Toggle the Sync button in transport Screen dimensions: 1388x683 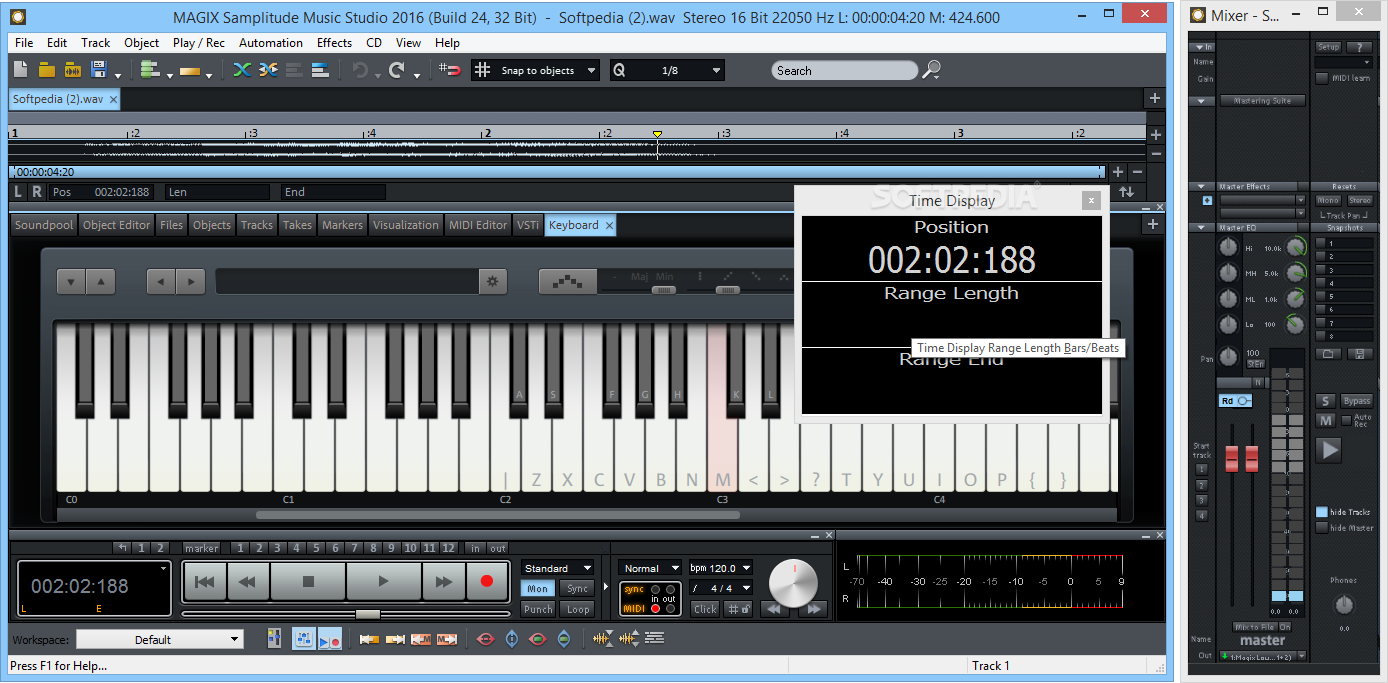click(577, 588)
